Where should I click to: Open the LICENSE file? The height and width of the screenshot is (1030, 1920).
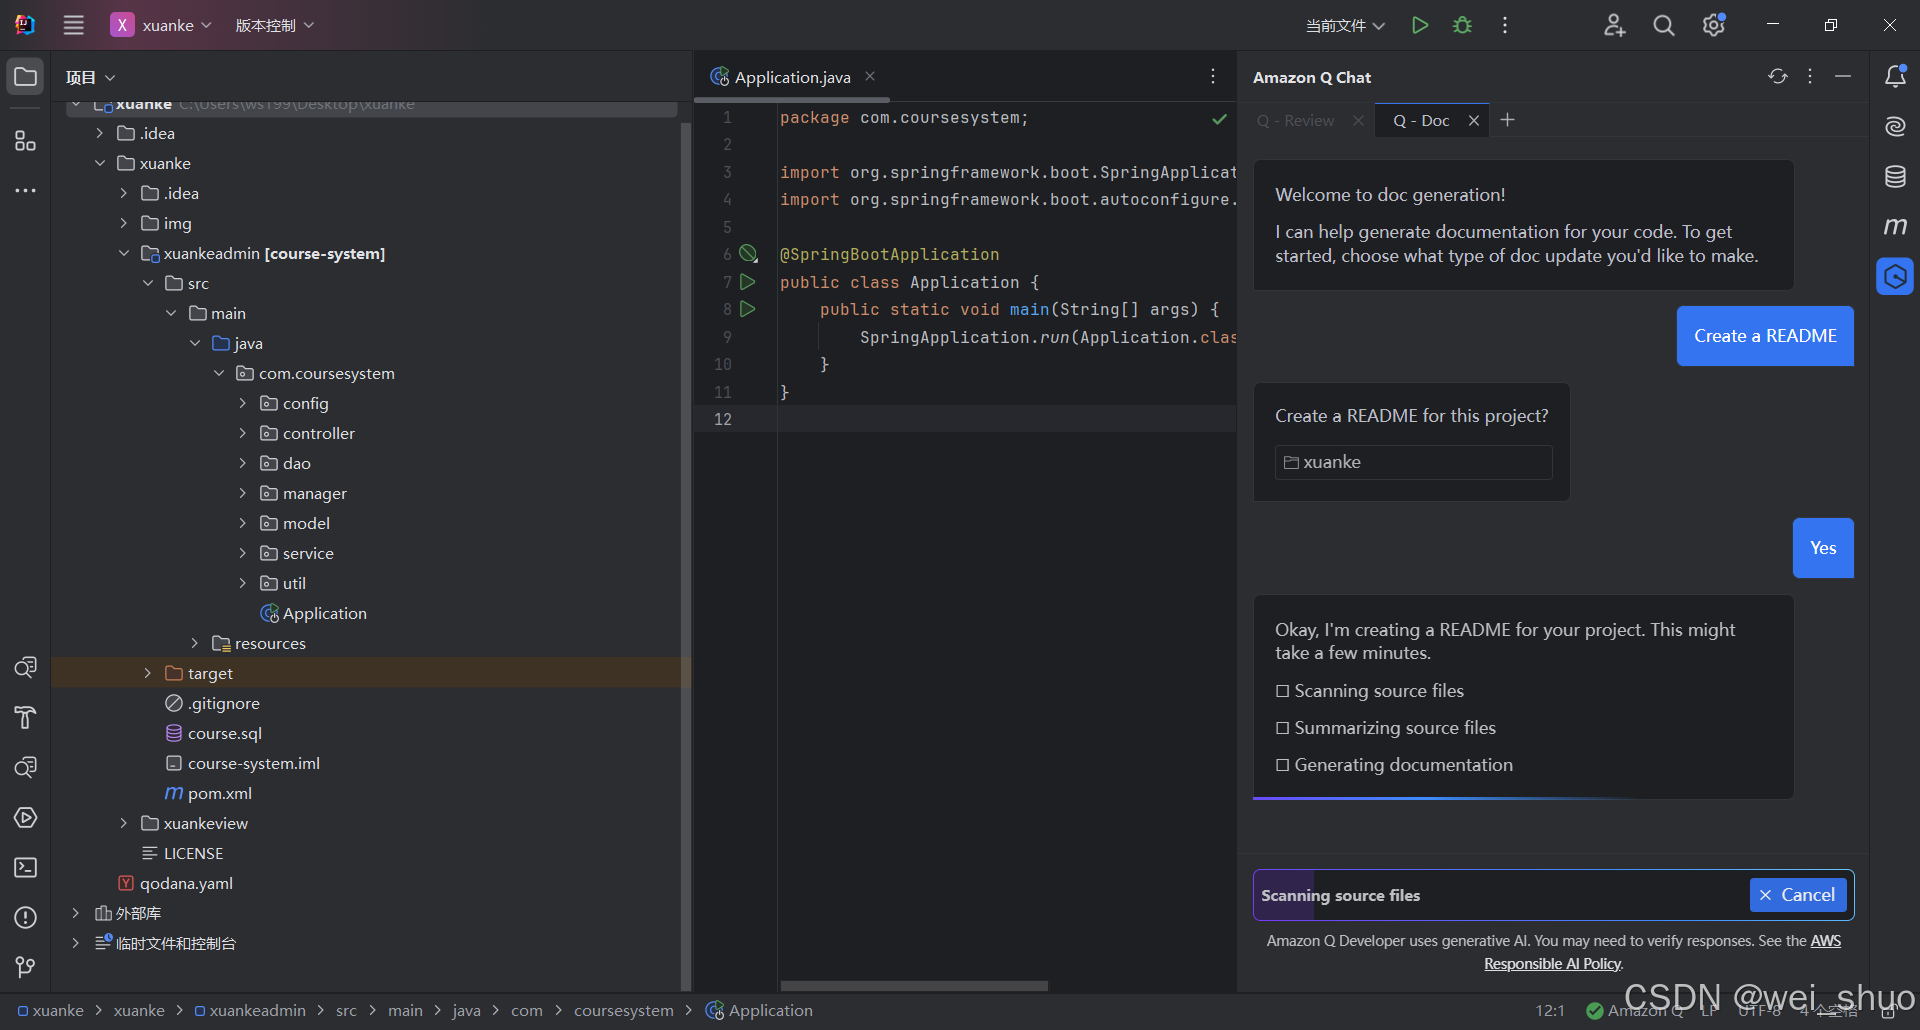pyautogui.click(x=193, y=853)
